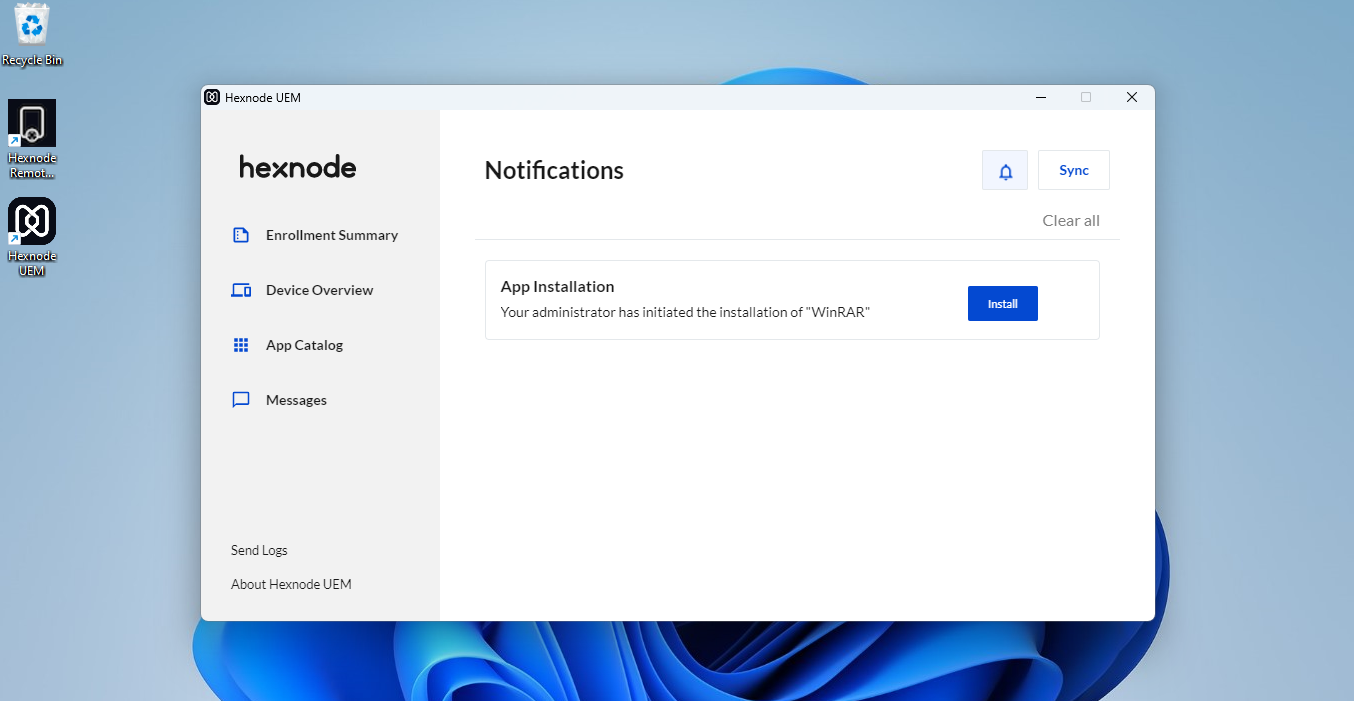Screen dimensions: 1354x701
Task: Open the notifications bell icon
Action: coord(1005,171)
